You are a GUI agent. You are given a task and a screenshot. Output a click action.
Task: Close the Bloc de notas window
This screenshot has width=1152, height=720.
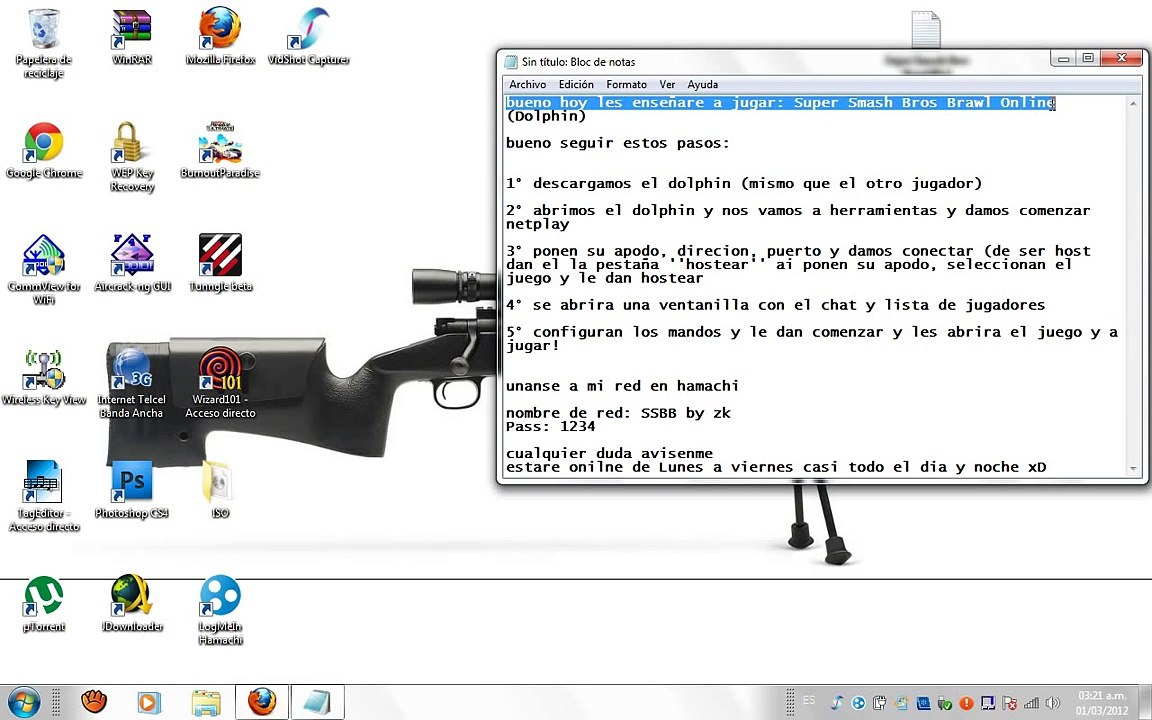click(x=1122, y=59)
